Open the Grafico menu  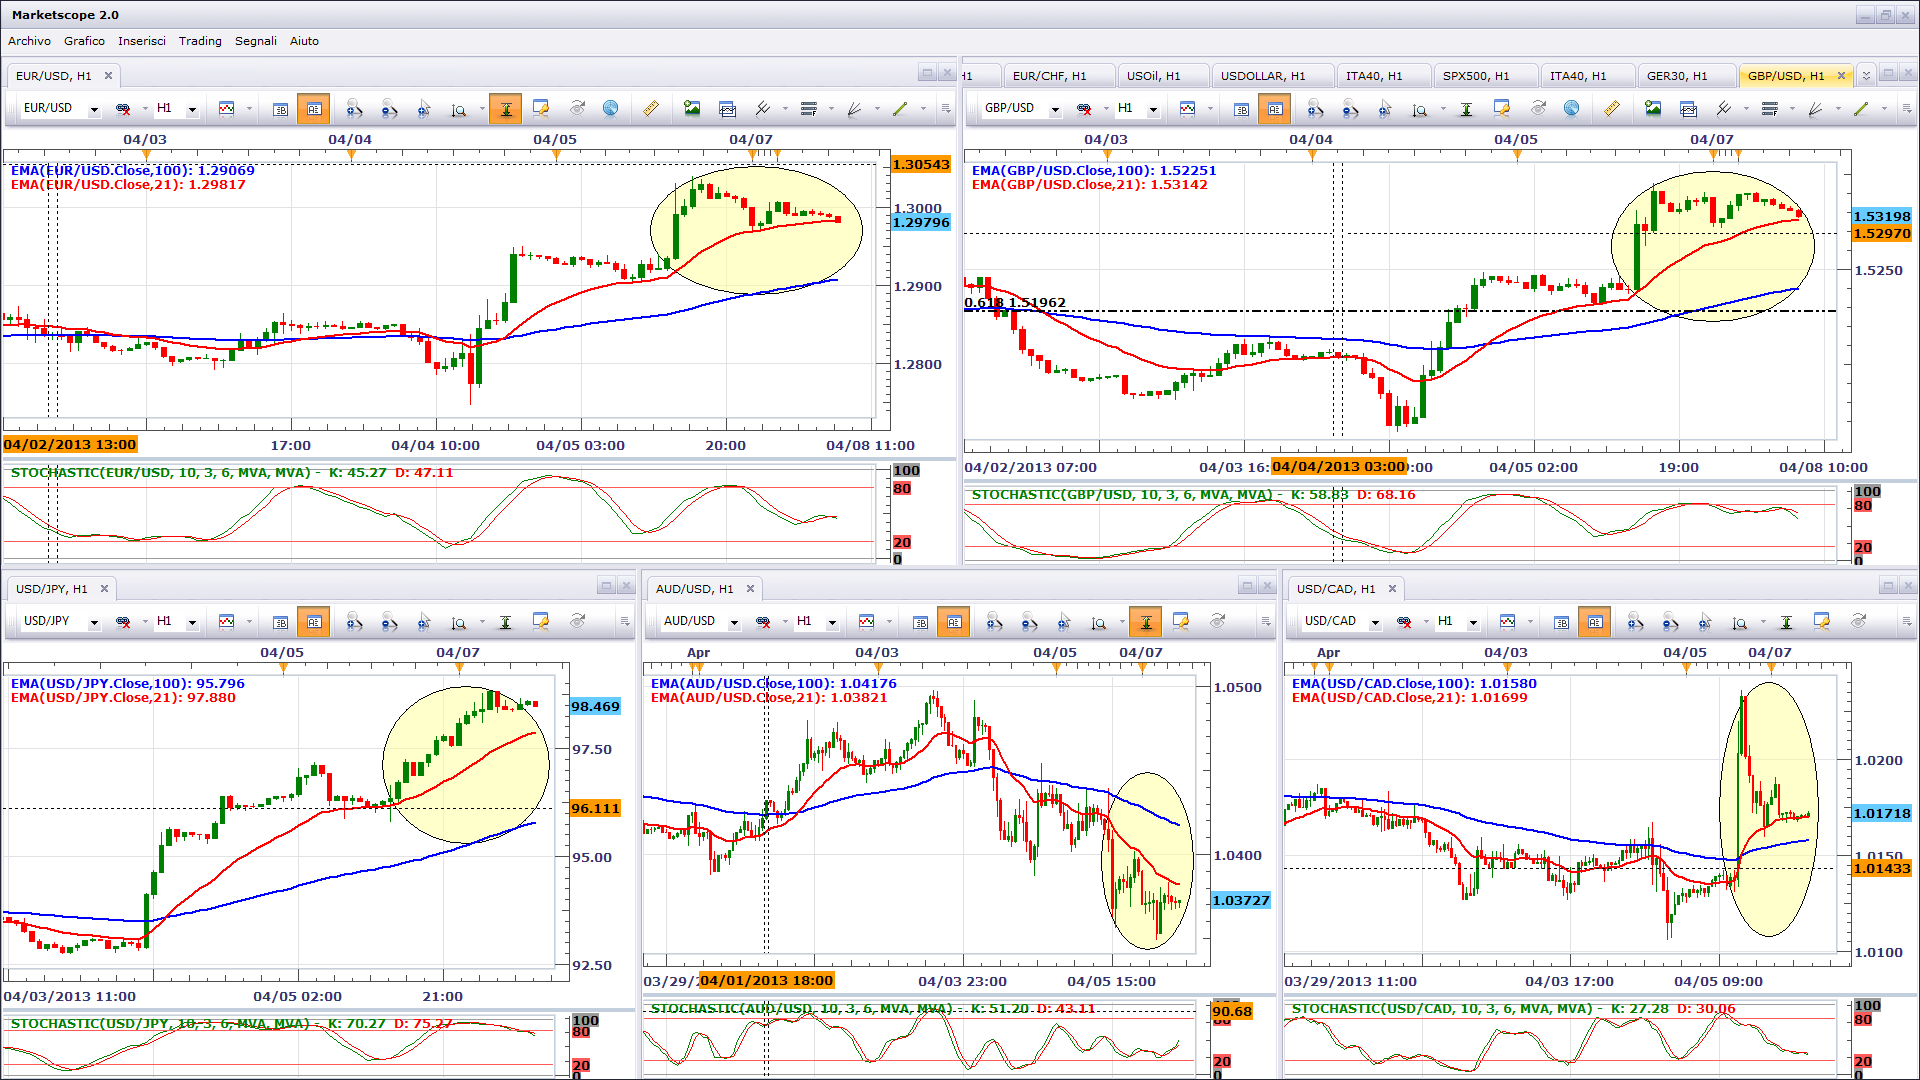click(x=84, y=41)
